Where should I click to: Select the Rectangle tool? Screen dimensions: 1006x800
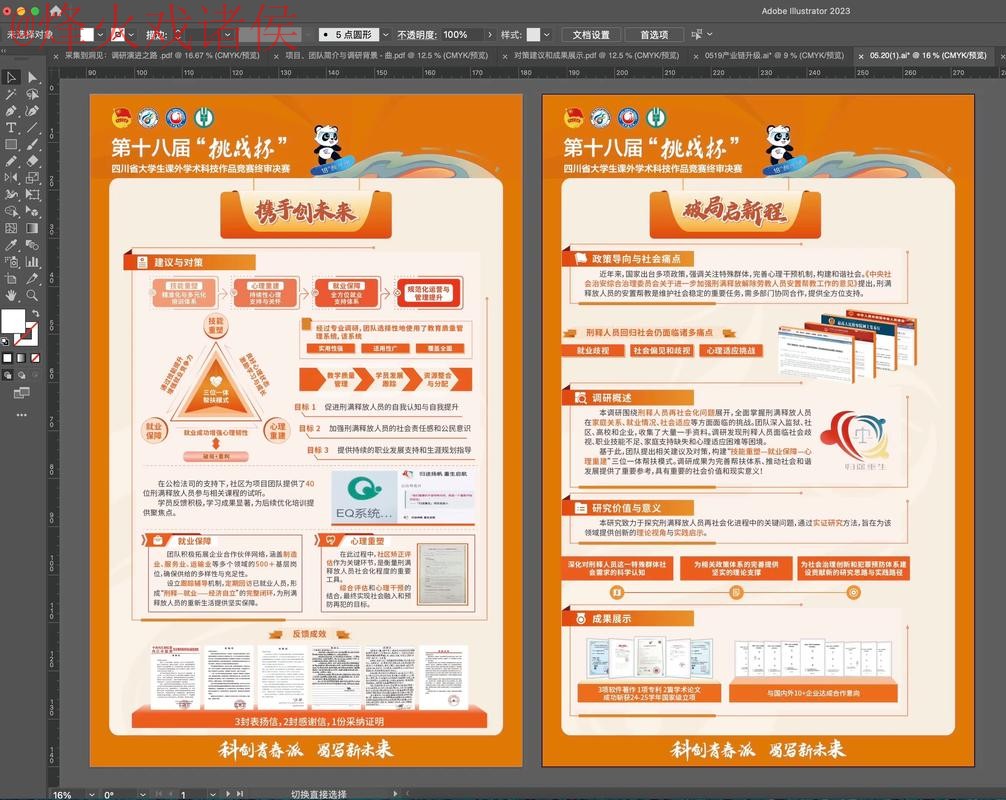pyautogui.click(x=11, y=145)
